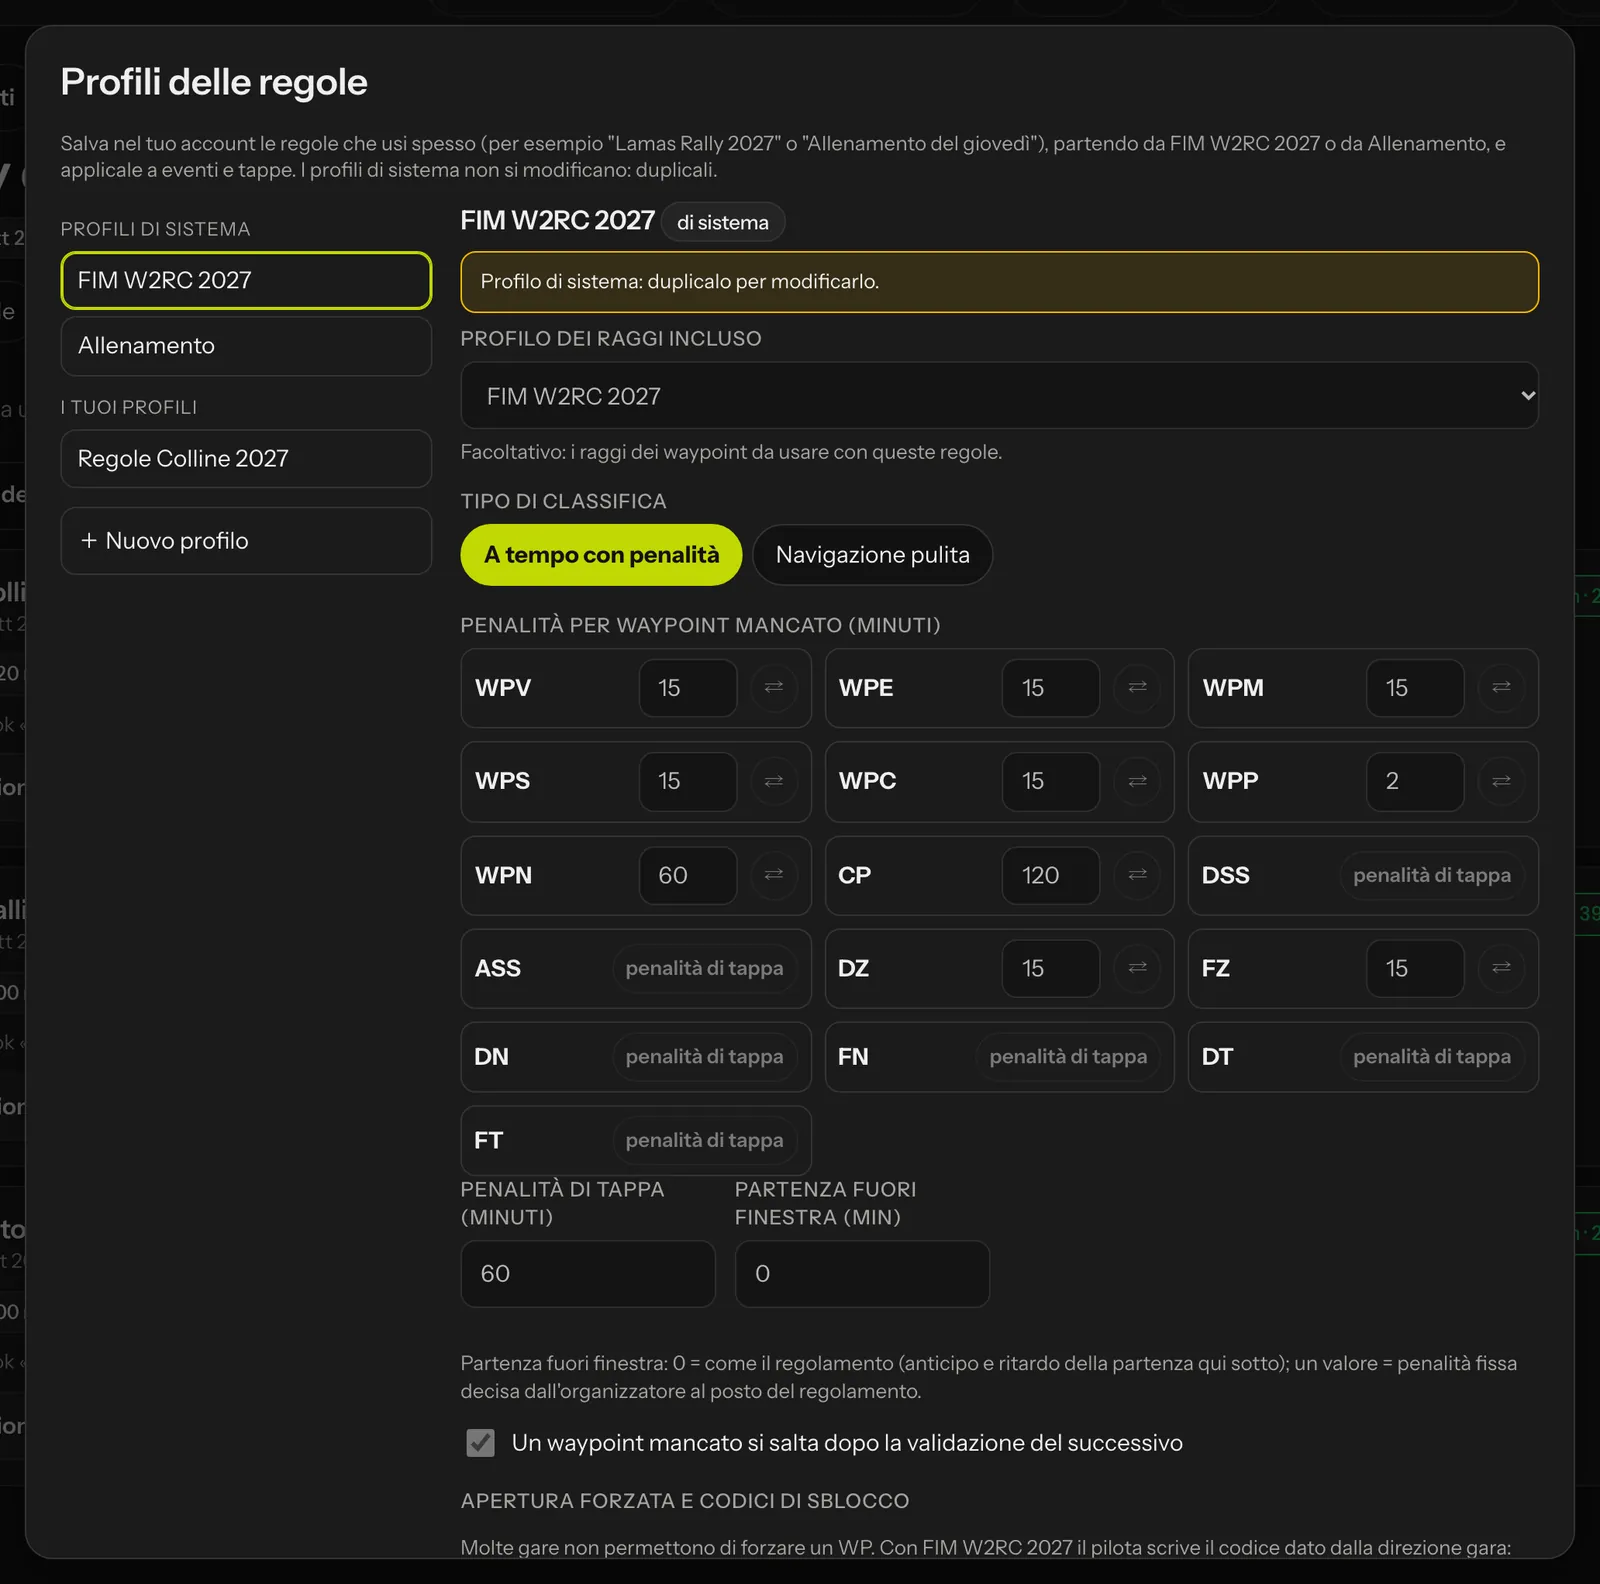Select A tempo con penalità ranking type
This screenshot has height=1584, width=1600.
(x=601, y=555)
